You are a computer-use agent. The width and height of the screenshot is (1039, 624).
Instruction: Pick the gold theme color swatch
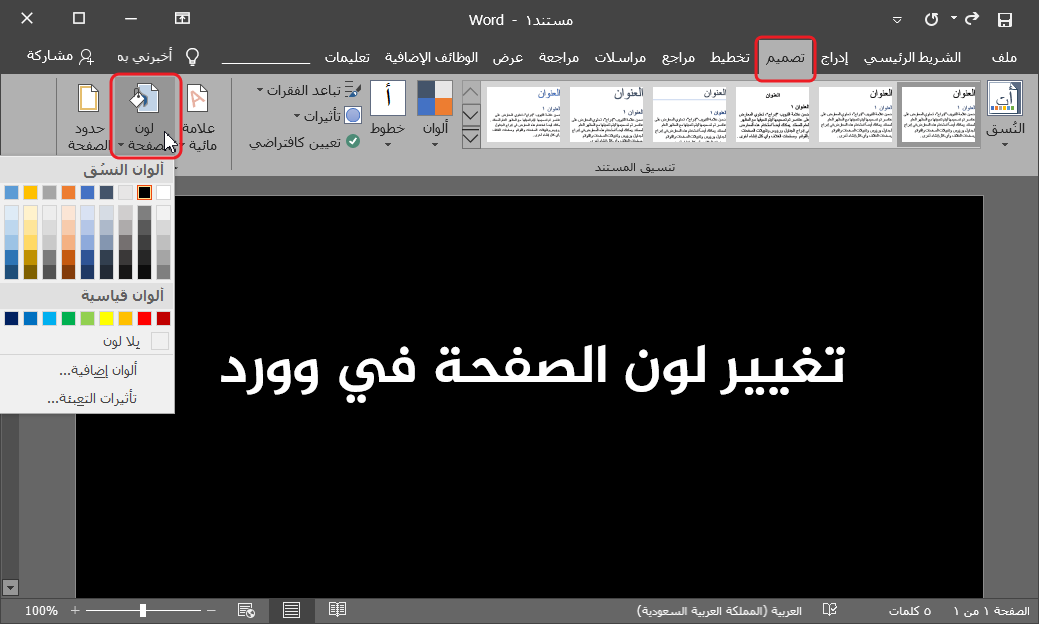click(30, 192)
